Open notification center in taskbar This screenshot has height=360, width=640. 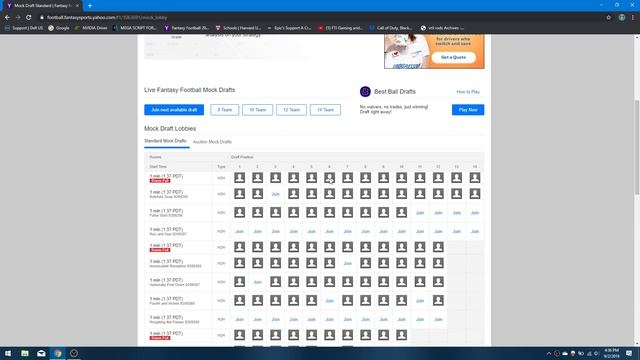coord(629,353)
